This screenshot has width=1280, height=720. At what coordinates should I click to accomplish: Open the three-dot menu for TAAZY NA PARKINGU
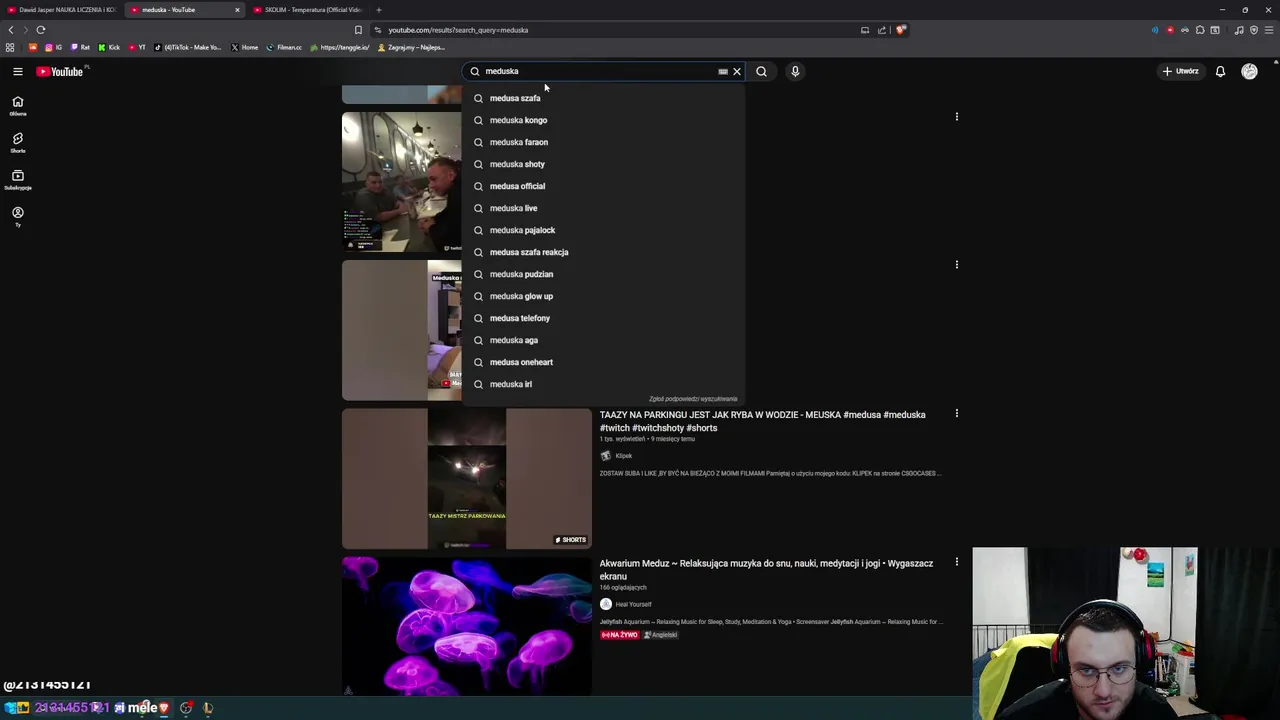(x=956, y=413)
